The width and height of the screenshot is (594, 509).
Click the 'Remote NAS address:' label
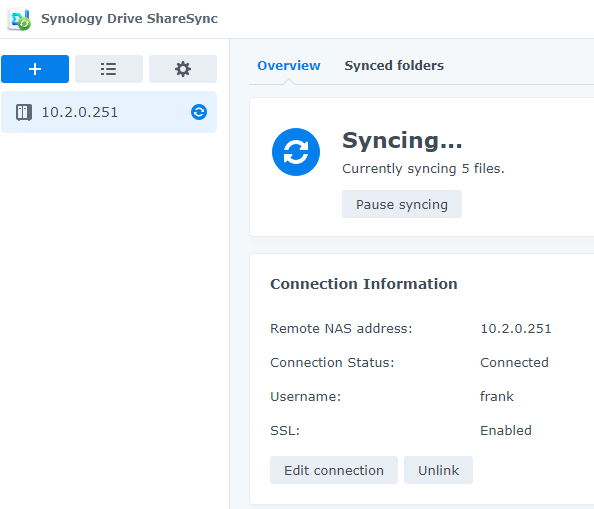click(341, 328)
